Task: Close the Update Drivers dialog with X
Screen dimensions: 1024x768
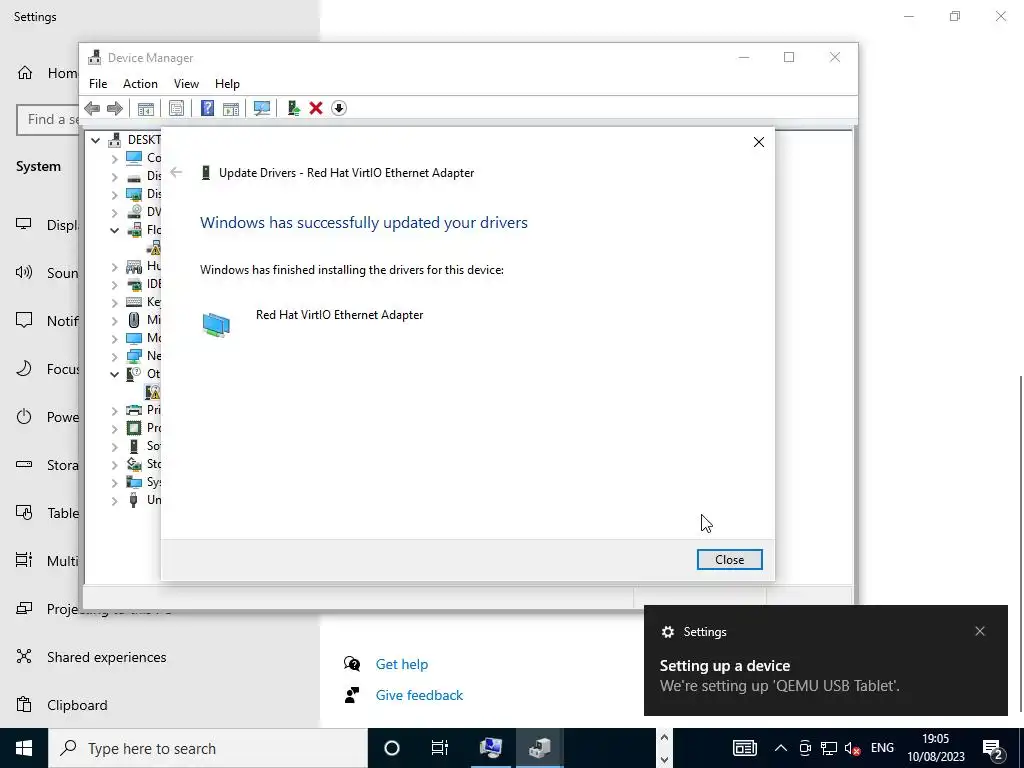Action: pos(759,142)
